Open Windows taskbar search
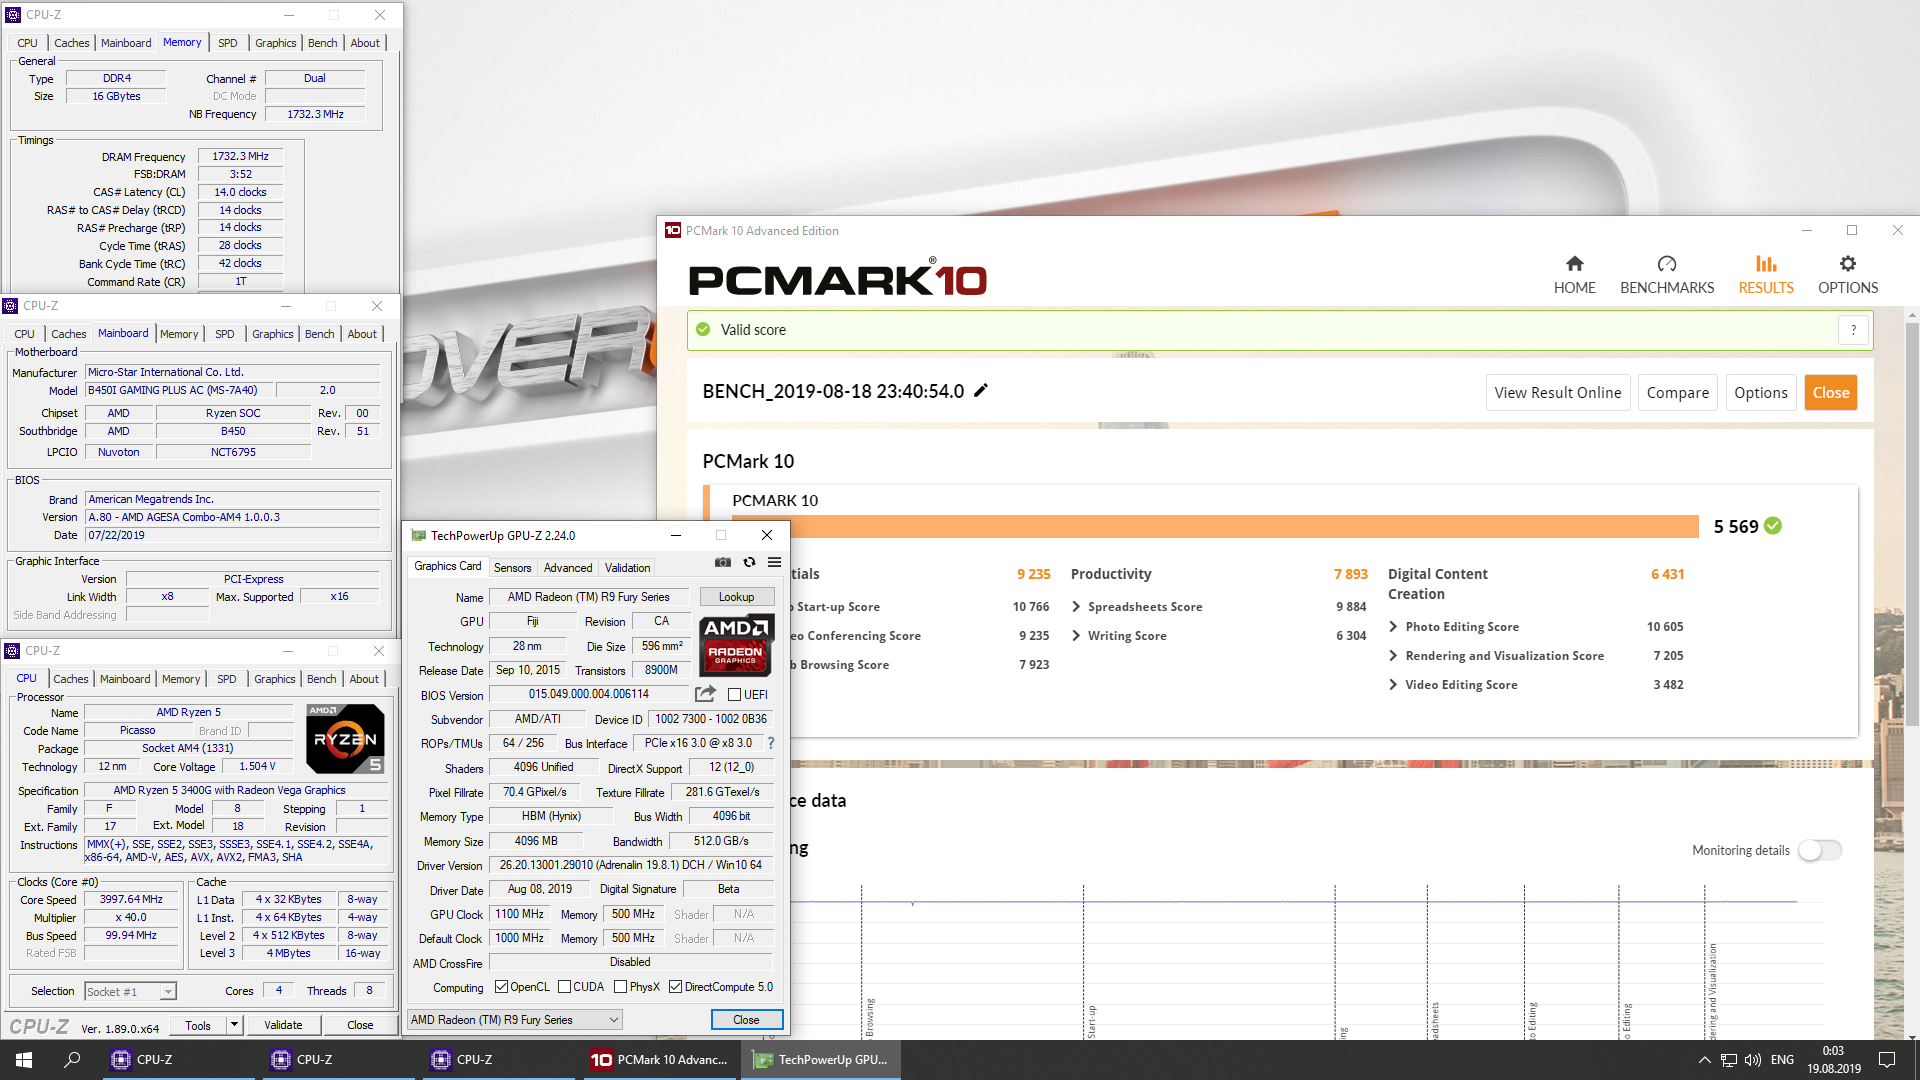The width and height of the screenshot is (1920, 1080). click(72, 1060)
